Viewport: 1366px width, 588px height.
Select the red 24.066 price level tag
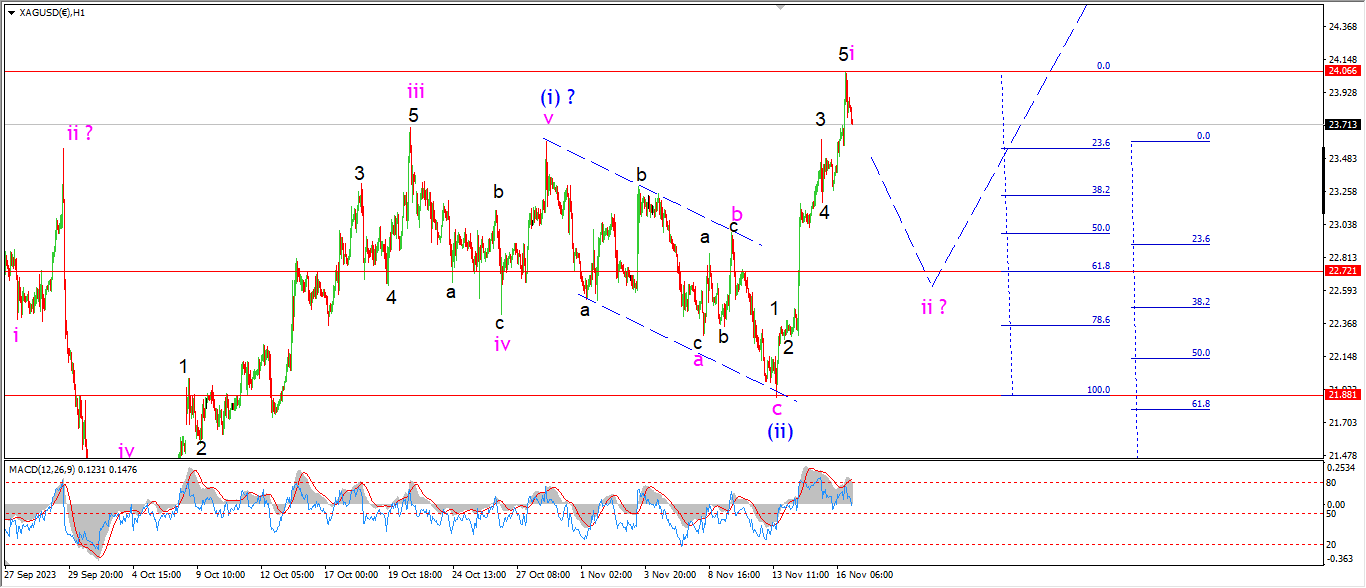[x=1340, y=71]
